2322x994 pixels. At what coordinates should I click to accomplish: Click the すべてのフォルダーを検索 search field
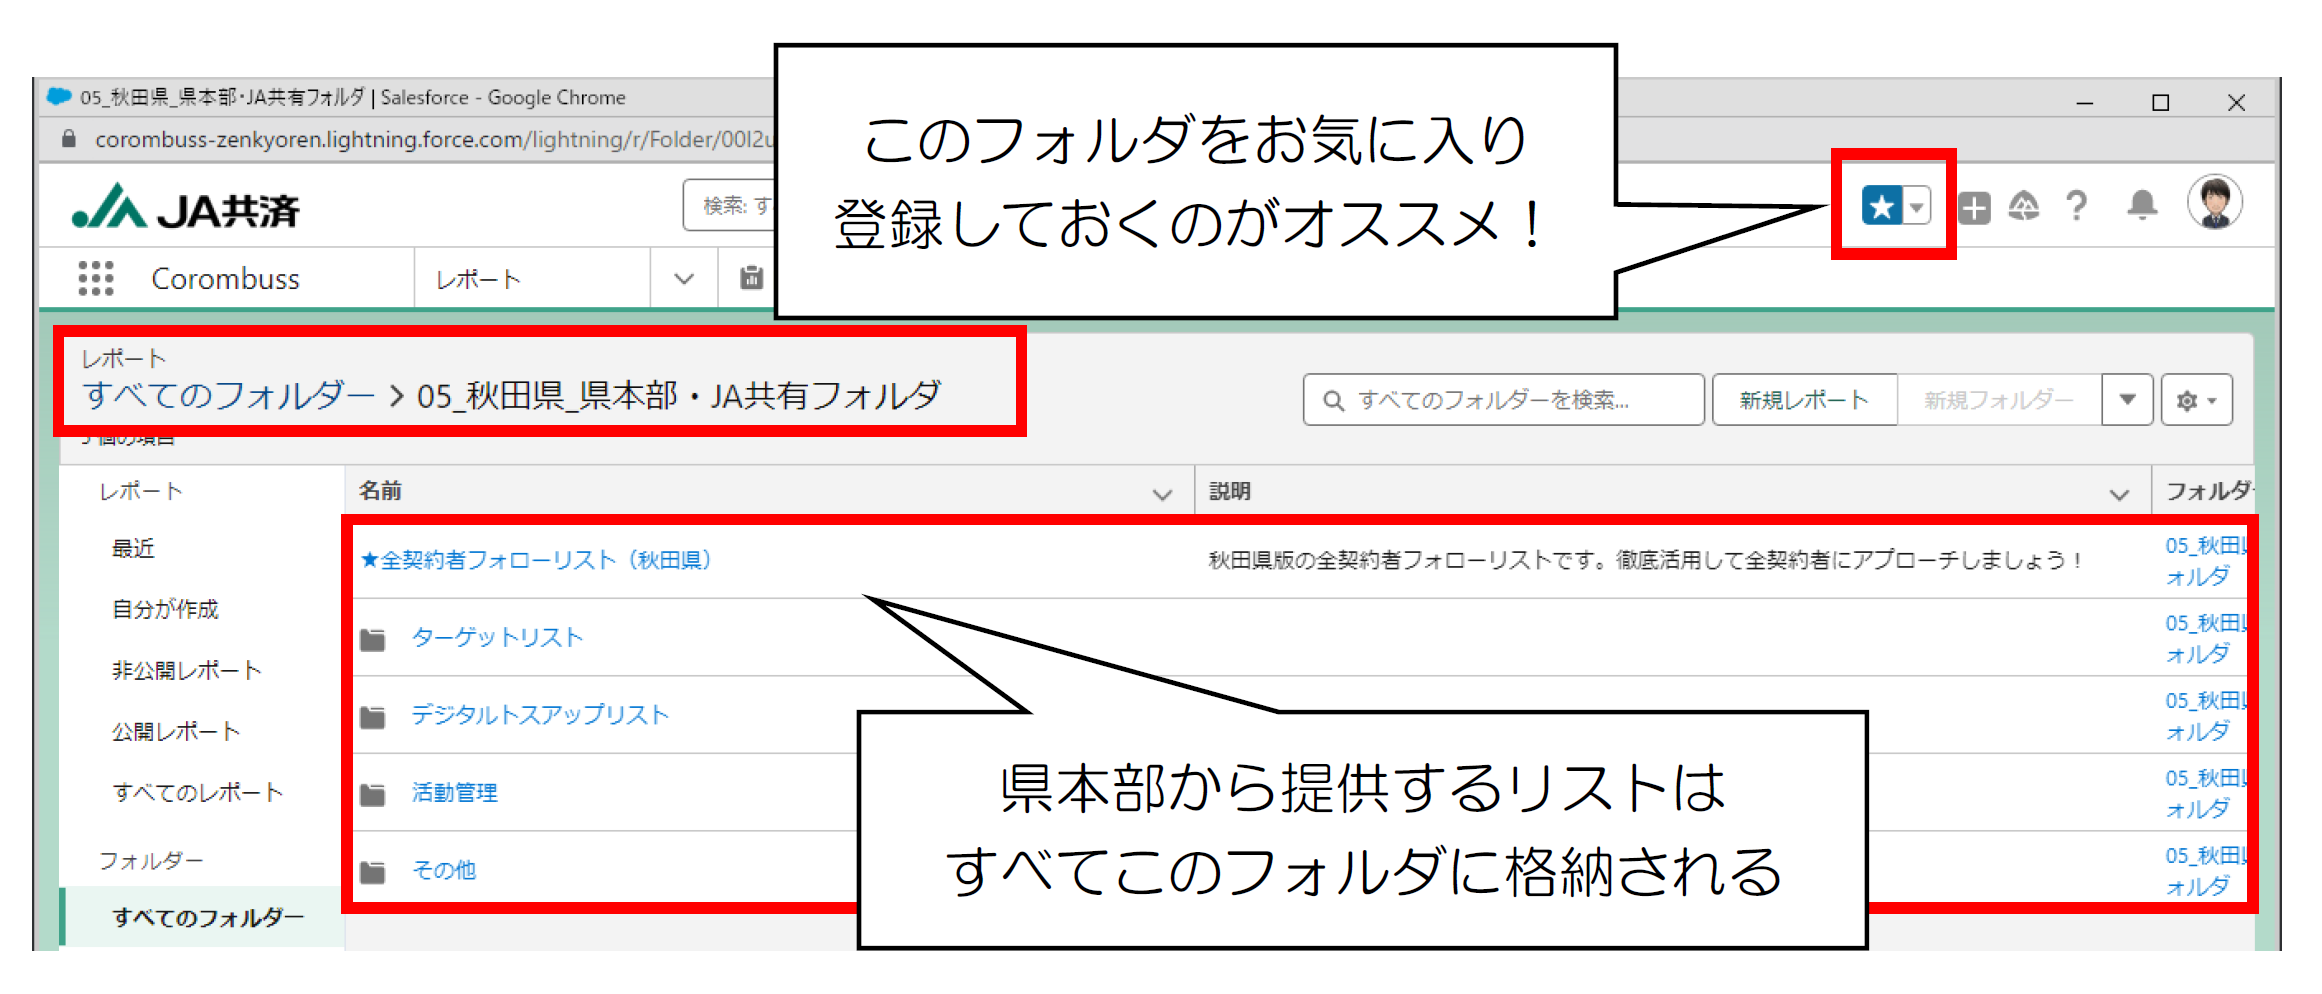1502,400
